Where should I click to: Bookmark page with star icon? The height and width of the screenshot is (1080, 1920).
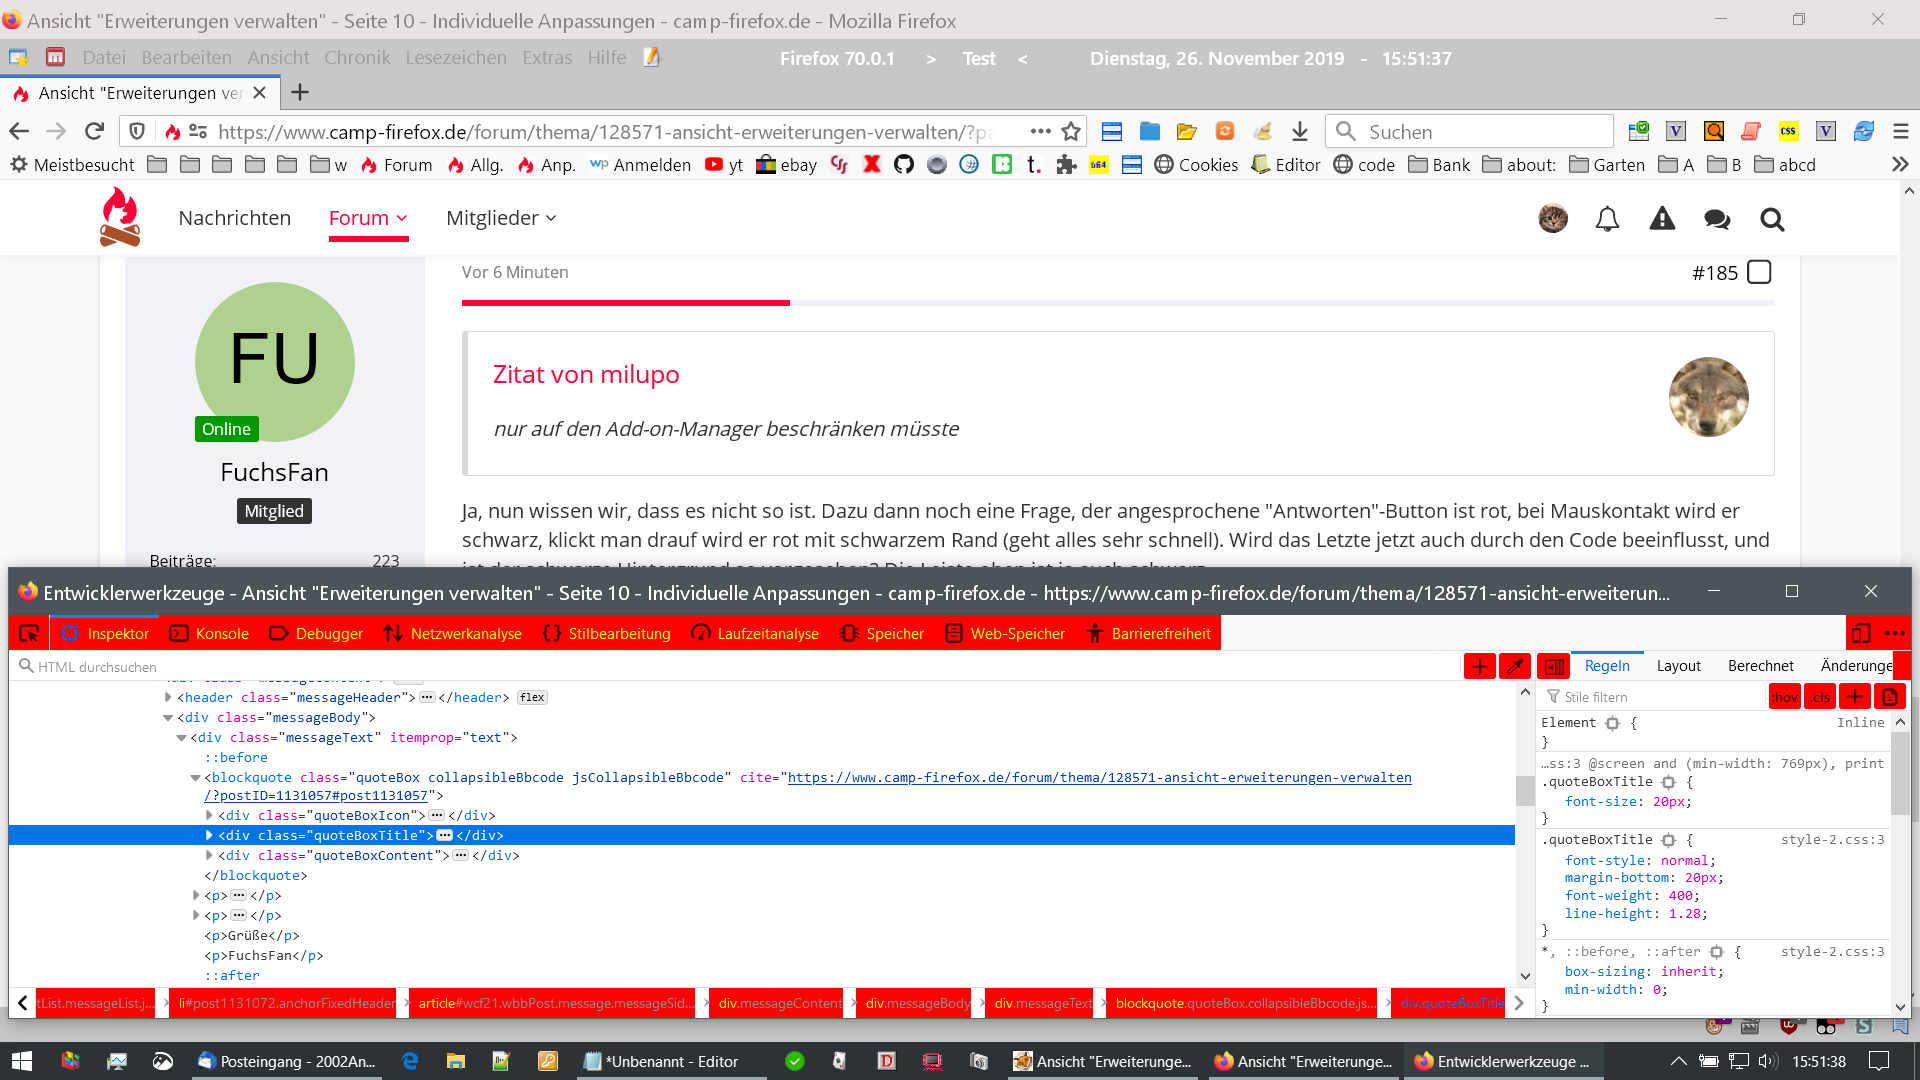click(1071, 132)
